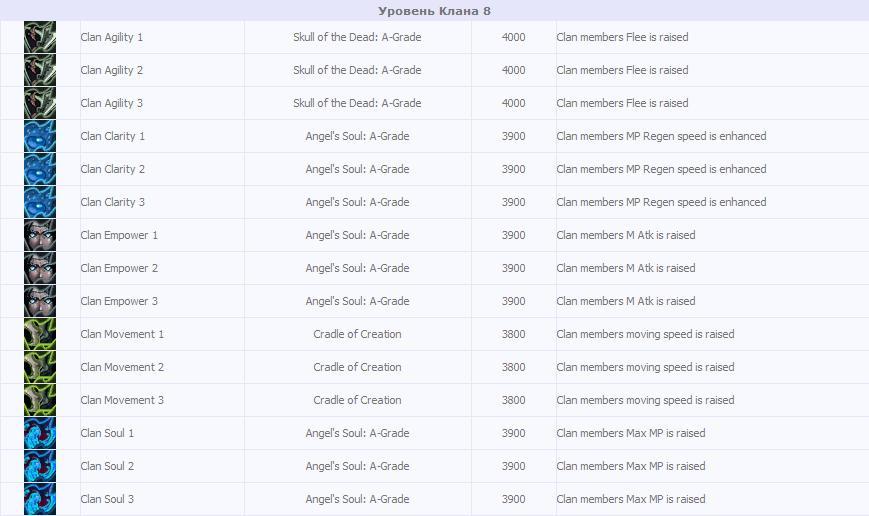Click Skull of the Dead item for Clan Agility 1
The height and width of the screenshot is (516, 869).
357,37
